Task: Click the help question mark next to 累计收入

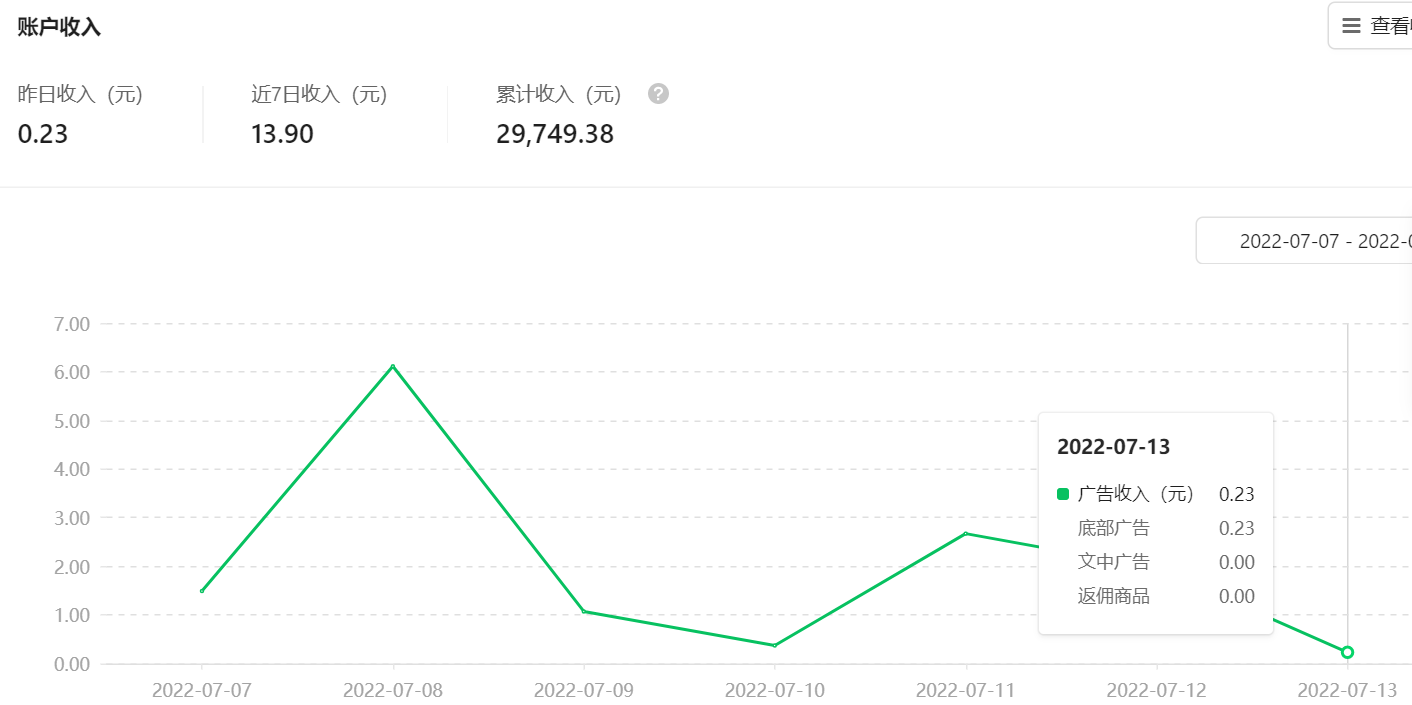Action: (x=658, y=94)
